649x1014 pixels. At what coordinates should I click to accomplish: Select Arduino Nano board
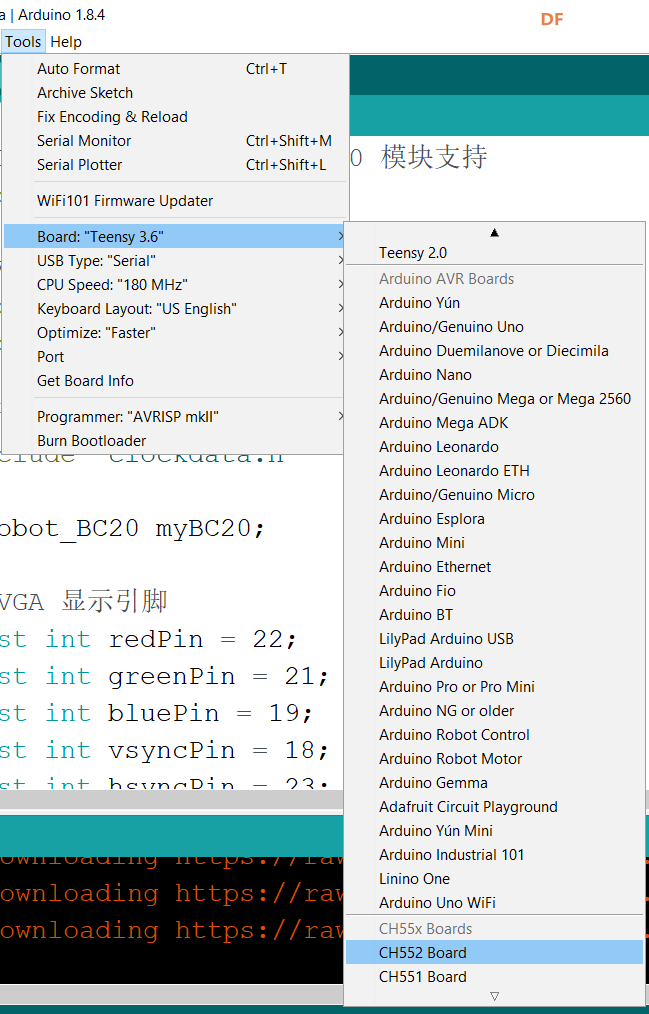(495, 374)
